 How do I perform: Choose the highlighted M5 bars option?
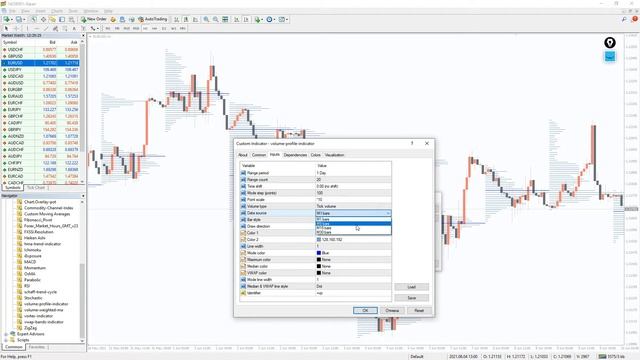point(353,224)
